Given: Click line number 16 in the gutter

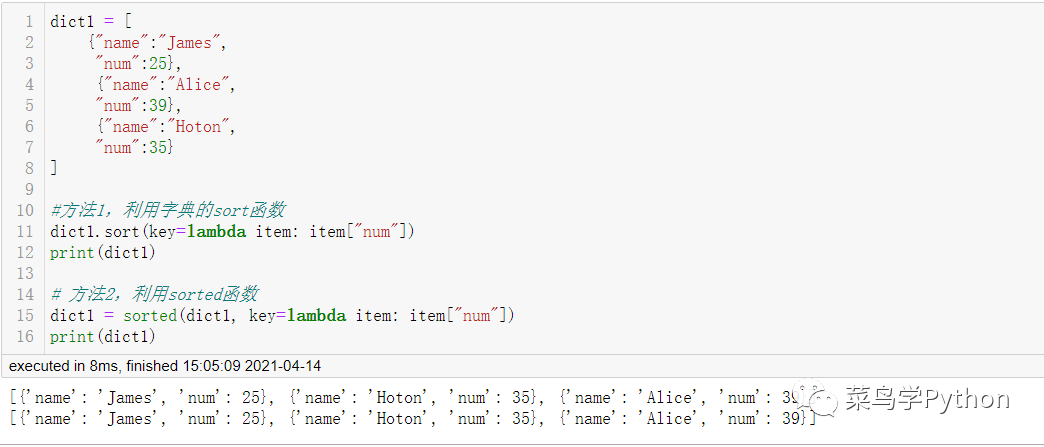Looking at the screenshot, I should point(25,337).
